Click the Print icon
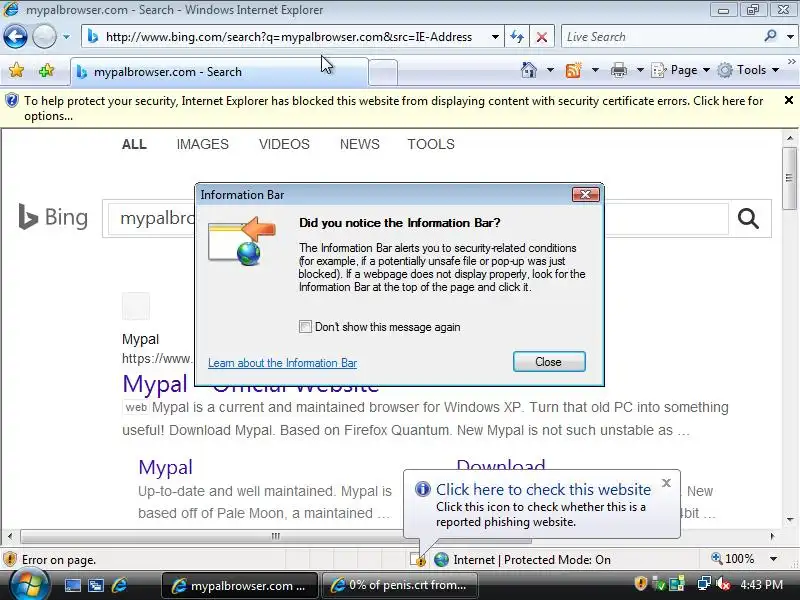Screen dimensions: 800x600 tap(618, 70)
